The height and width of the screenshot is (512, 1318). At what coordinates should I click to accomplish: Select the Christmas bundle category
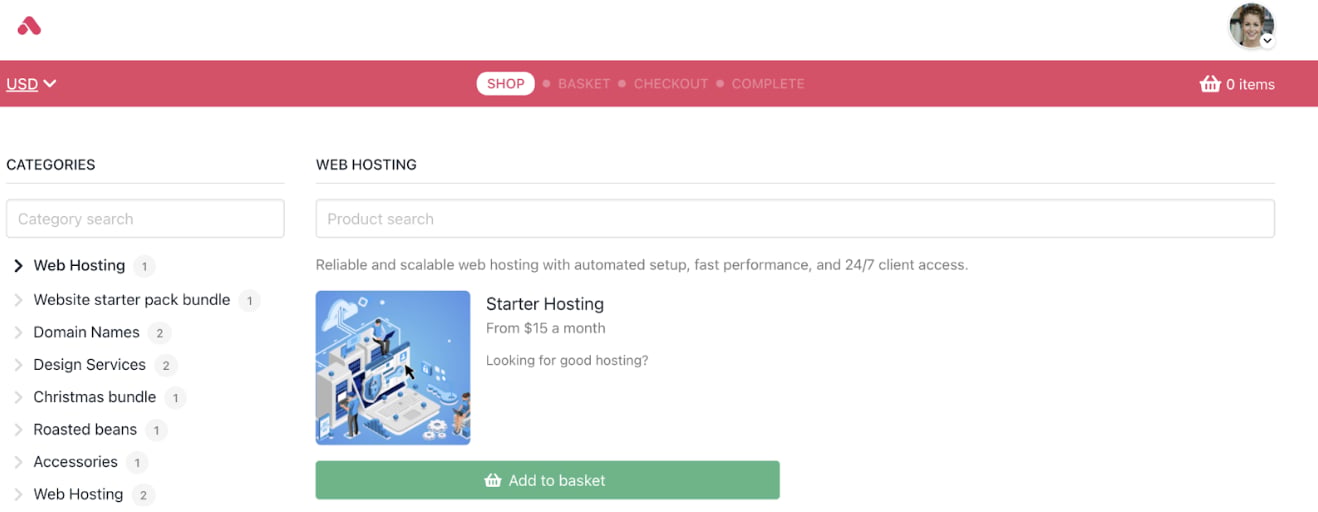pos(94,397)
